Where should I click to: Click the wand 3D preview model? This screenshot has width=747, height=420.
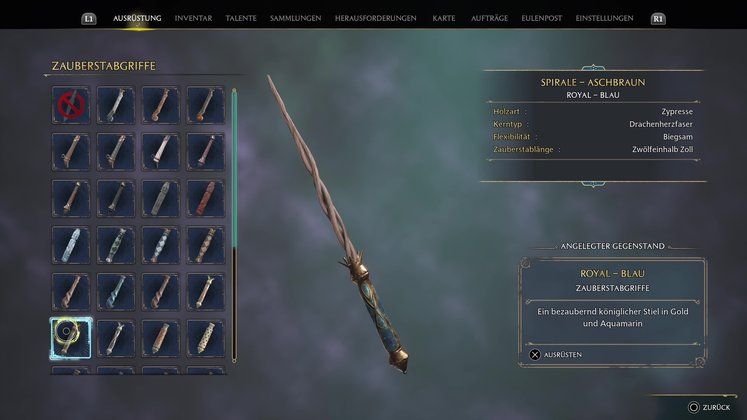(x=337, y=224)
